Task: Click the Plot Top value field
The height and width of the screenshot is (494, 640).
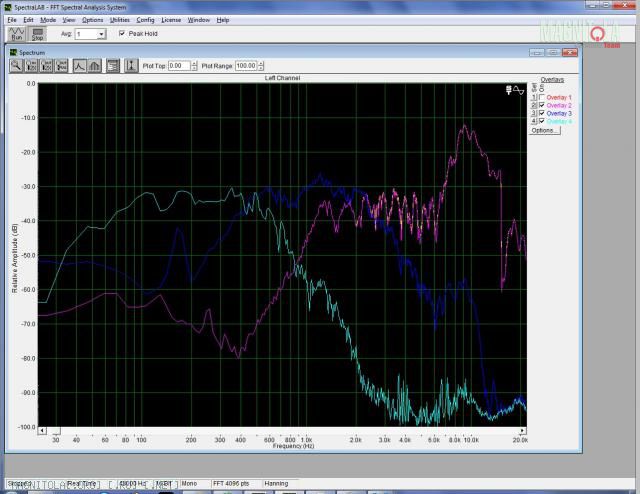Action: 180,66
